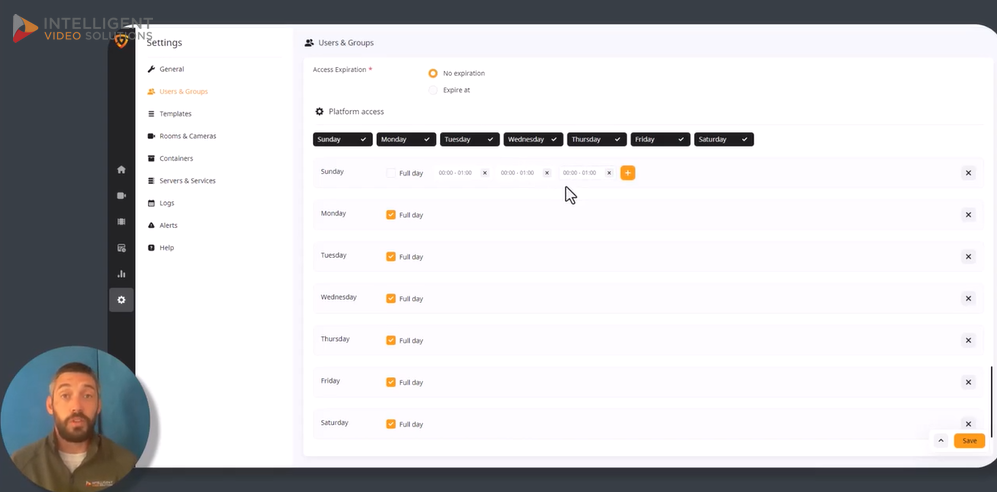
Task: Remove the second Sunday time range
Action: 547,173
